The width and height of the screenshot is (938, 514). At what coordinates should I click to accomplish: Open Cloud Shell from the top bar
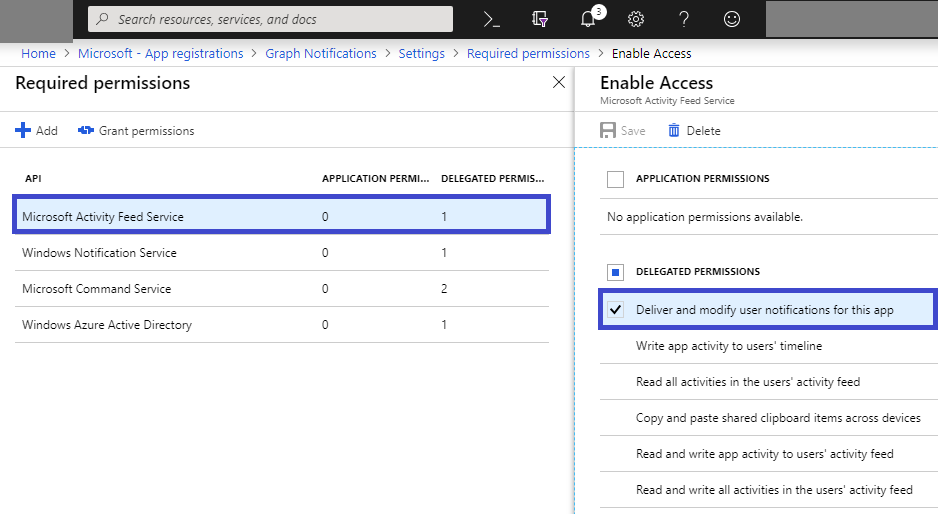click(x=491, y=19)
